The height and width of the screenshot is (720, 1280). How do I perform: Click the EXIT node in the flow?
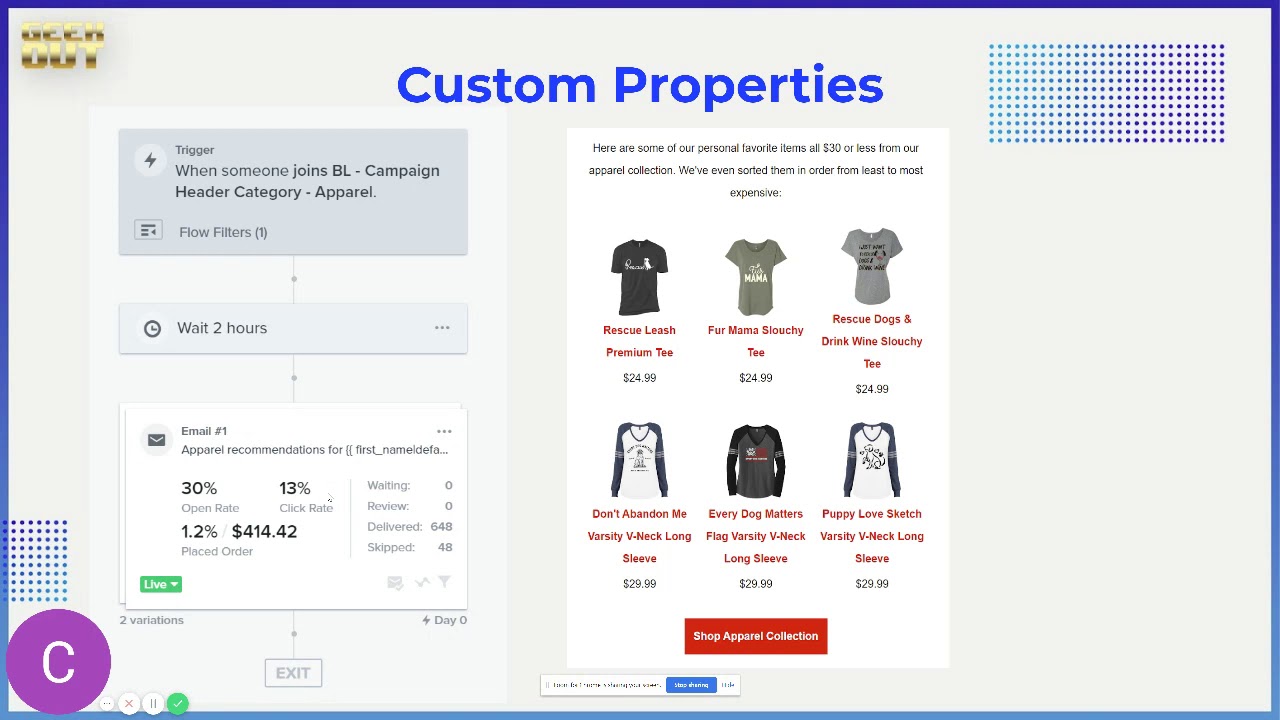click(293, 673)
